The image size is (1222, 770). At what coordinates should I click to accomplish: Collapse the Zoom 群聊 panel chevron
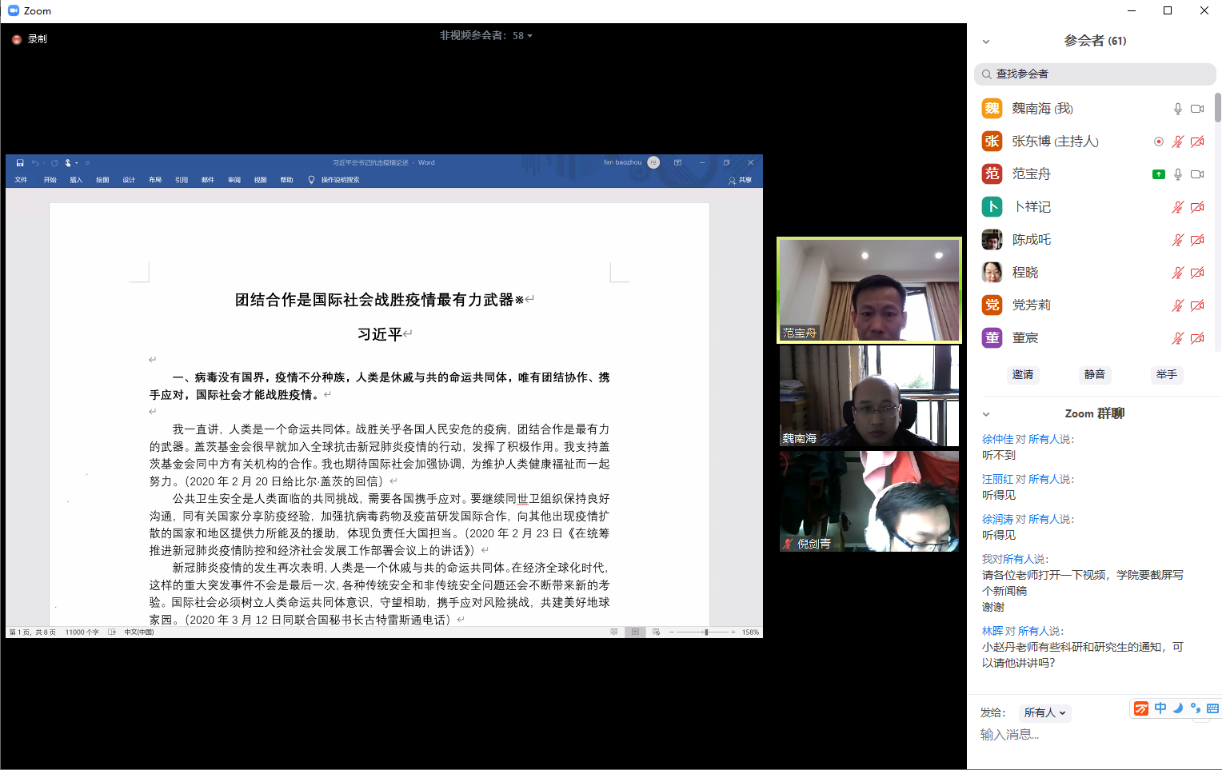[986, 414]
